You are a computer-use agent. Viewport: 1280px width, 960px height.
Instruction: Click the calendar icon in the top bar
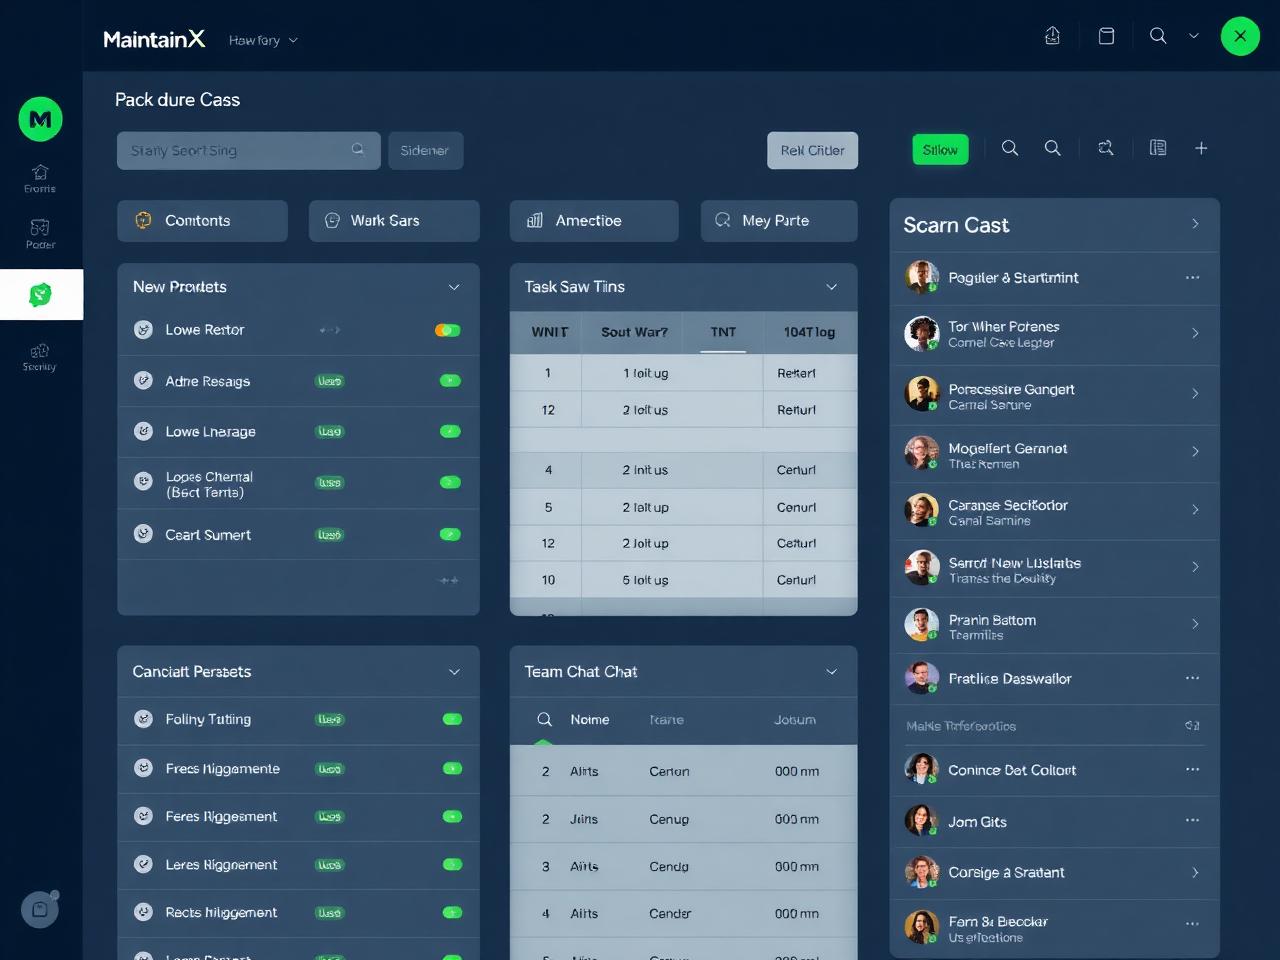point(1106,36)
